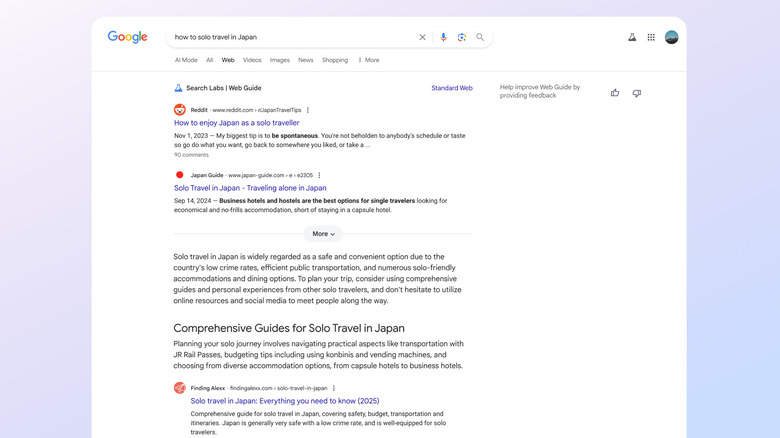
Task: Switch to the All results tab
Action: click(209, 60)
